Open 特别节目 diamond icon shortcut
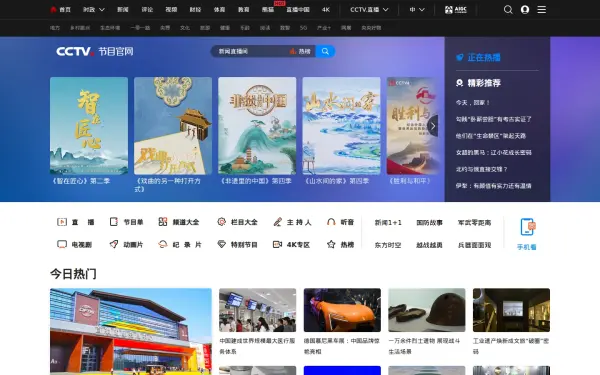Screen dimensions: 600x375 coord(221,244)
